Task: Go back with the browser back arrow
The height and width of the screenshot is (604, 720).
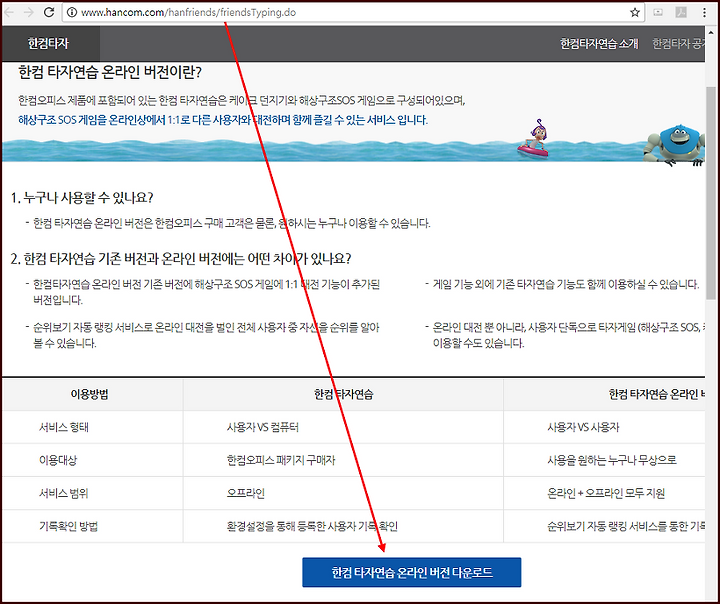Action: (8, 12)
